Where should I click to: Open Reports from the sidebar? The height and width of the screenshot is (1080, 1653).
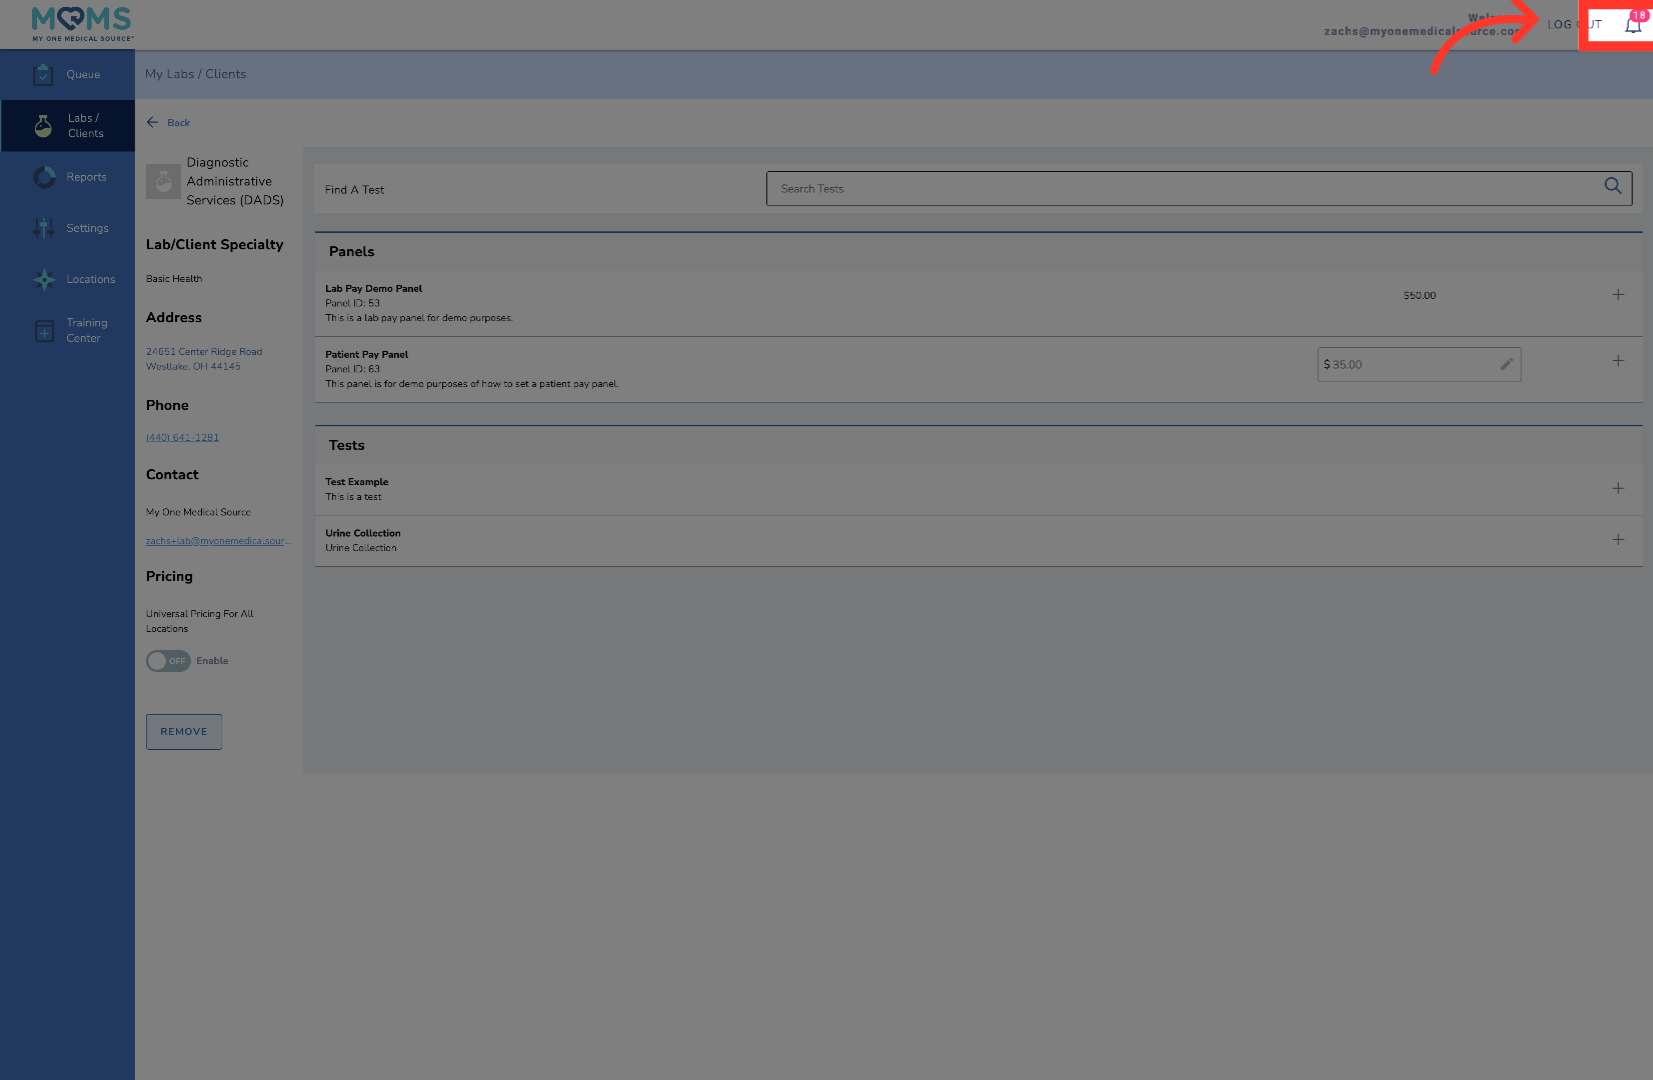tap(67, 177)
